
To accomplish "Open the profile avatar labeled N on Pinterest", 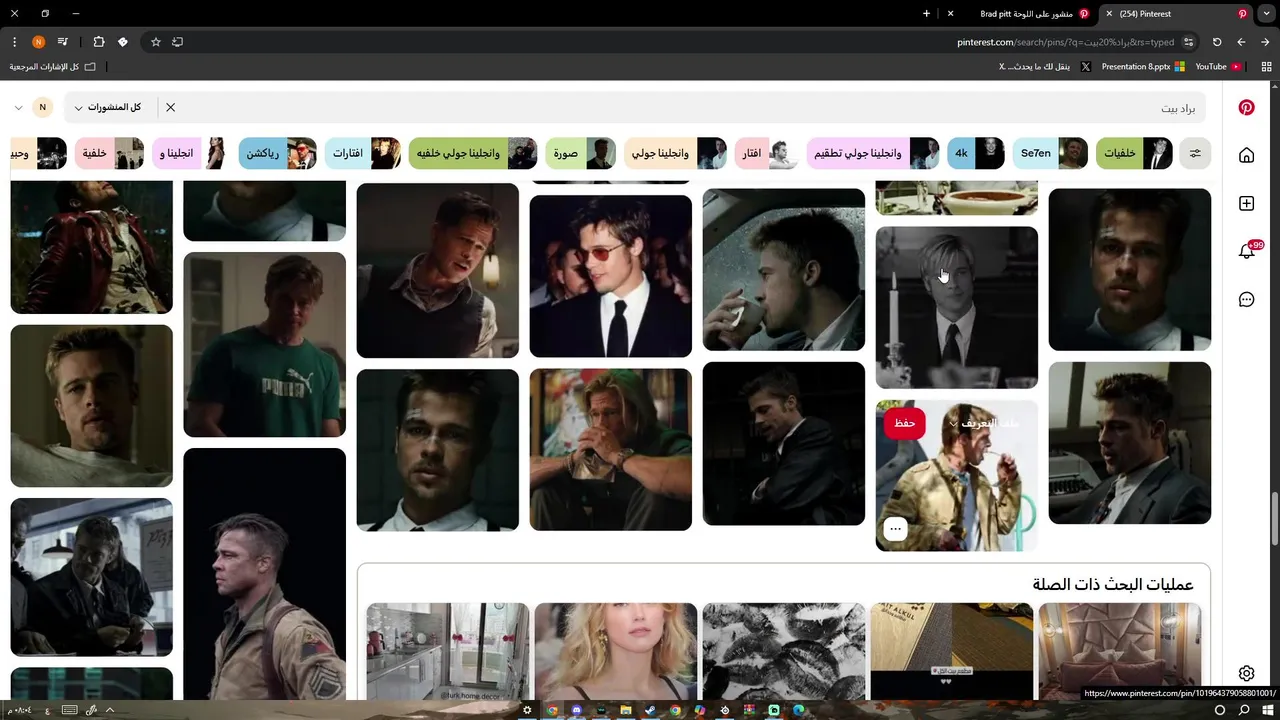I will [x=42, y=107].
